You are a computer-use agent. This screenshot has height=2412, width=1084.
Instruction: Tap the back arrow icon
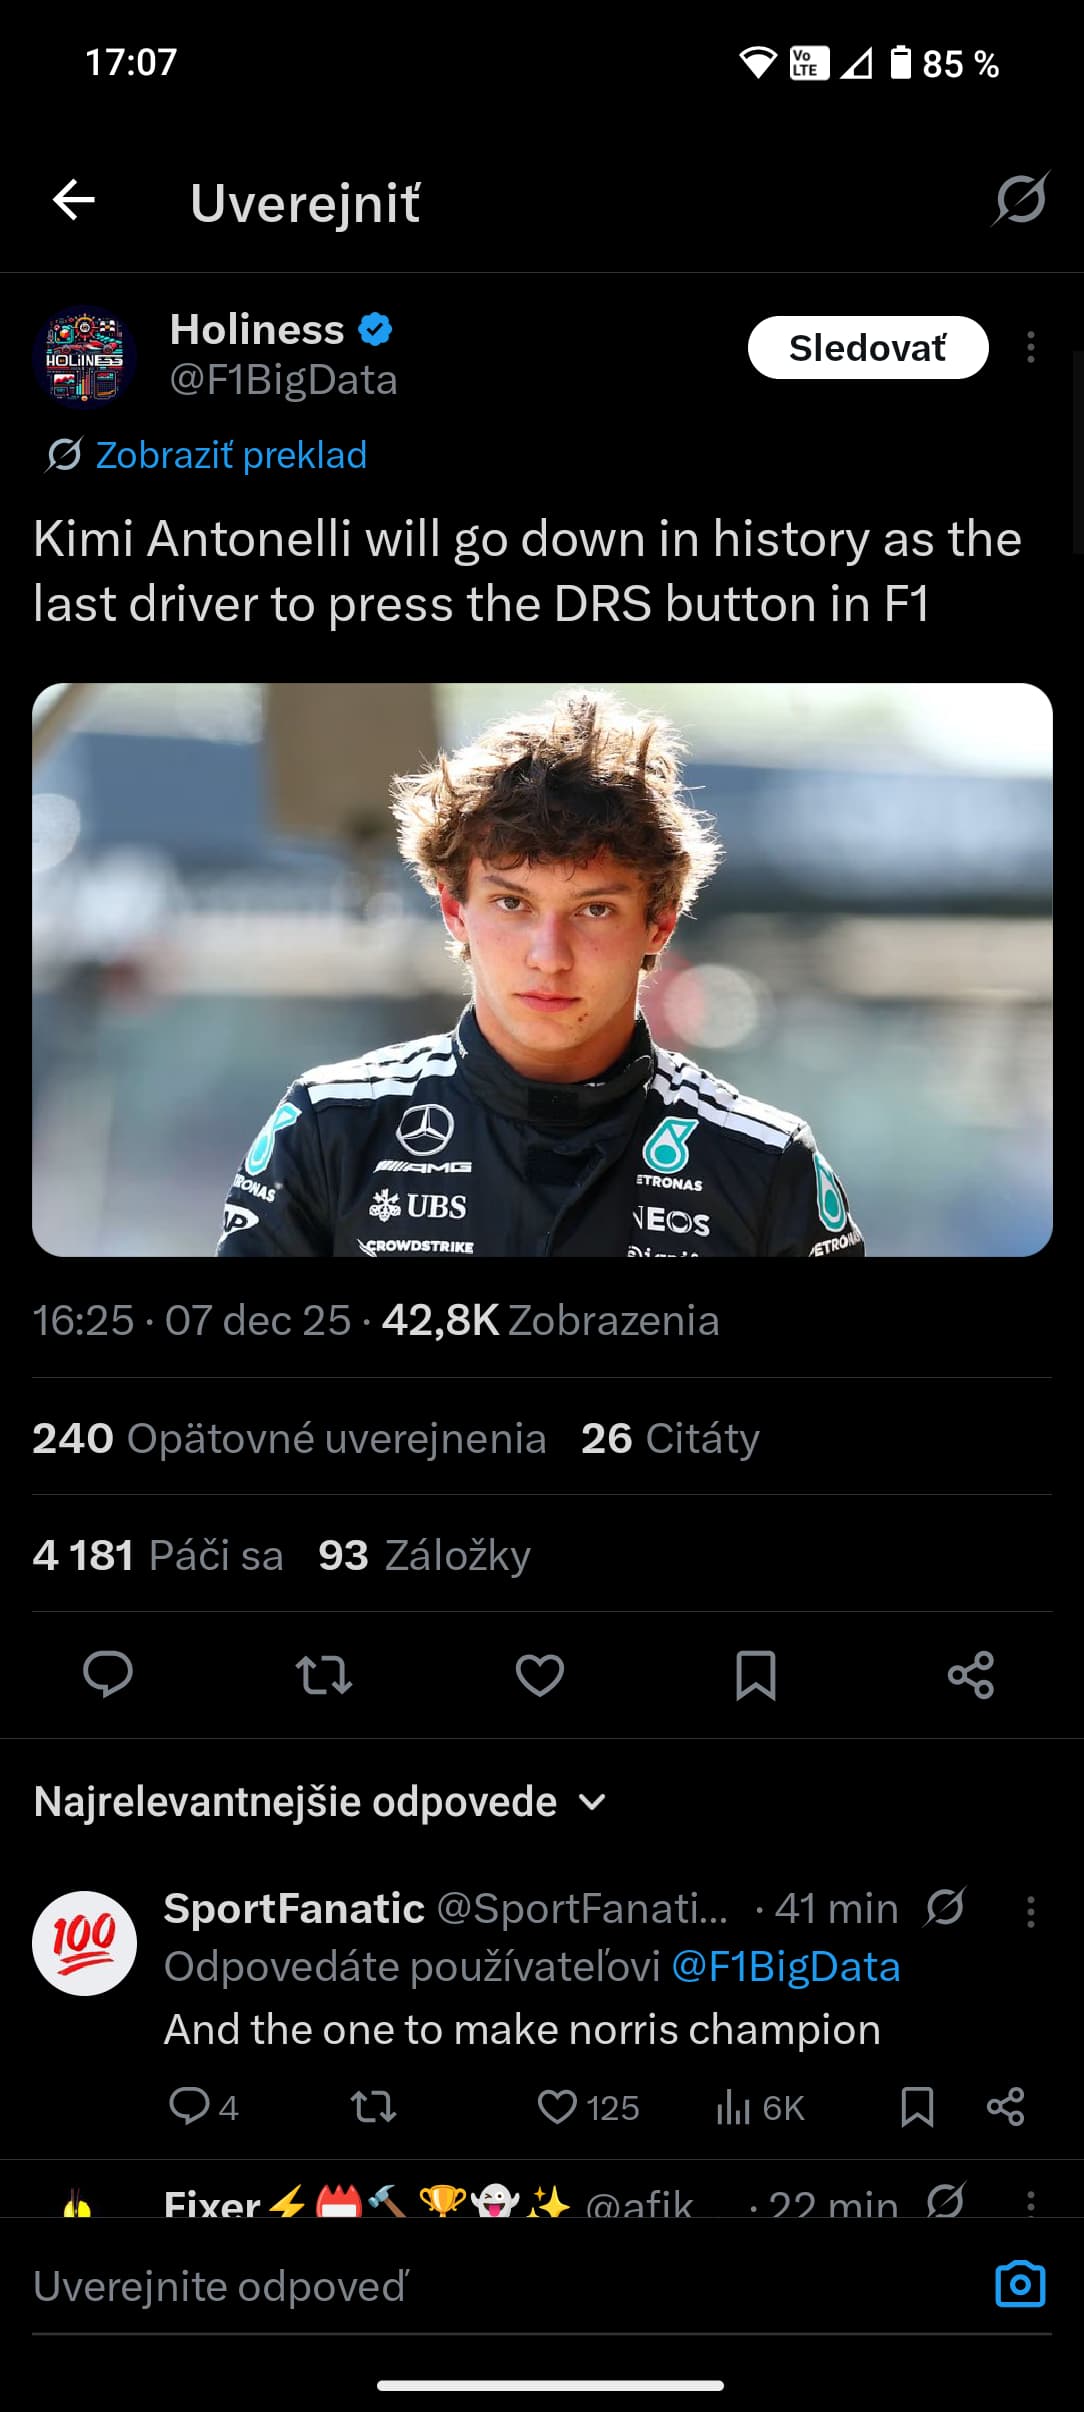click(x=74, y=200)
